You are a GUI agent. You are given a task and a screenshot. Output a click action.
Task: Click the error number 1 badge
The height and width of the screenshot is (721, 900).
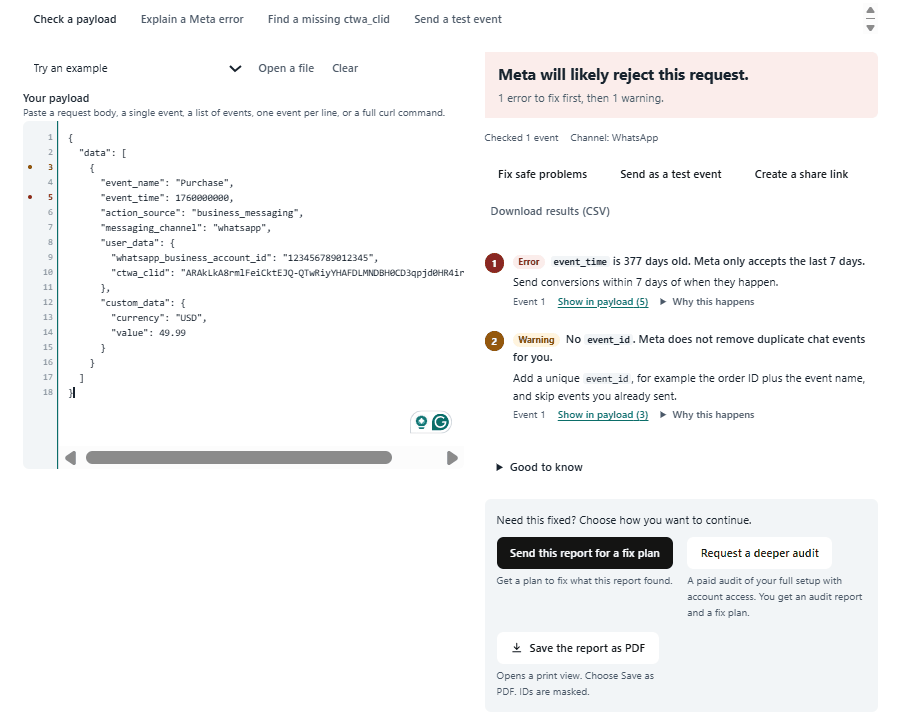click(494, 263)
